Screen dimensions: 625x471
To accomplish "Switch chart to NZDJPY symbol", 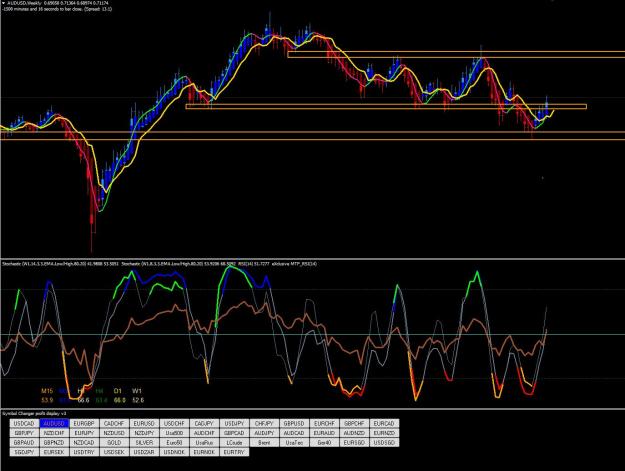I will [x=144, y=433].
